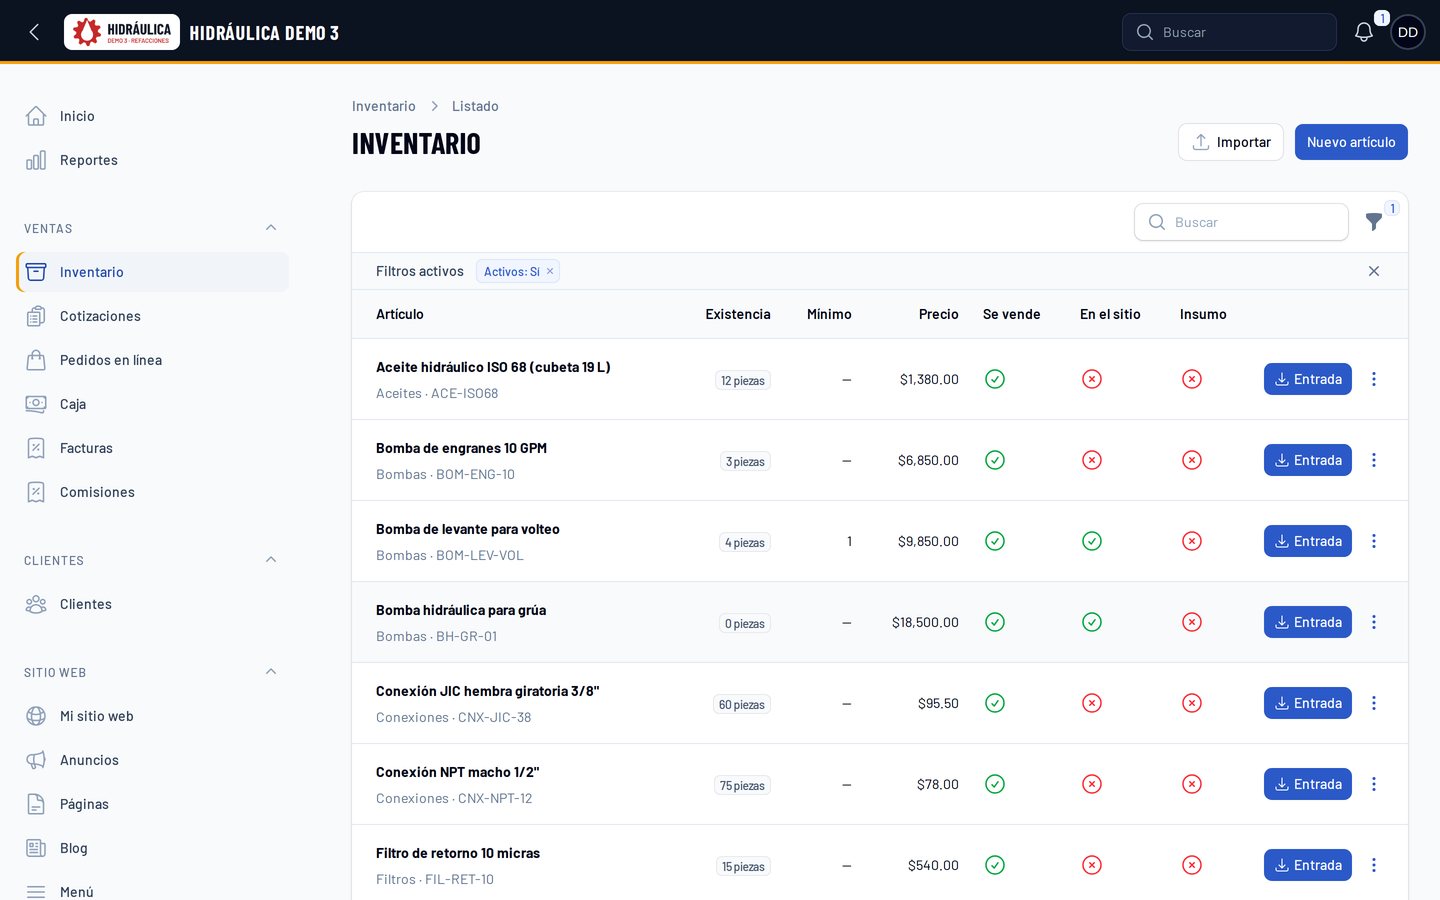Open Clientes in the sidebar
Viewport: 1440px width, 900px height.
pos(152,604)
